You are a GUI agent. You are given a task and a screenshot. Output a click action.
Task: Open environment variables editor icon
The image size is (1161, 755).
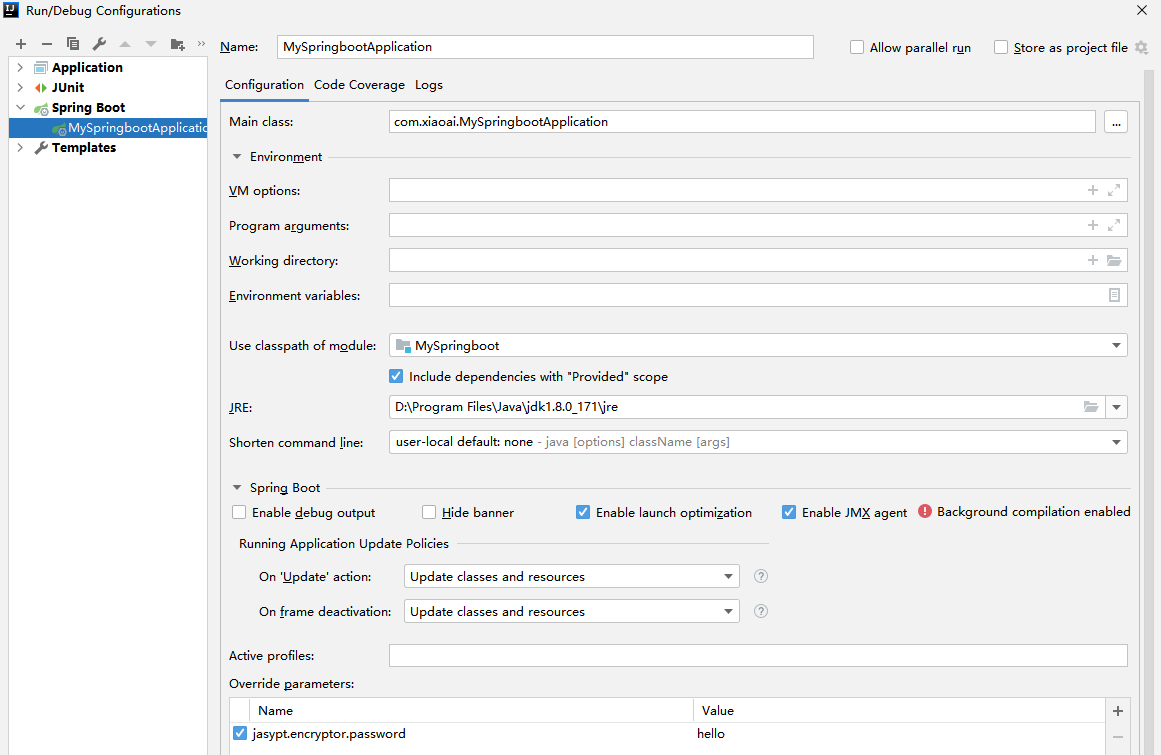pyautogui.click(x=1114, y=295)
